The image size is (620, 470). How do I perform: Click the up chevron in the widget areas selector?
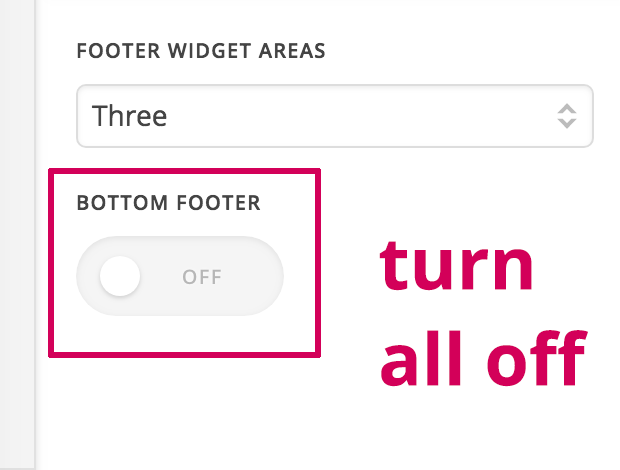pos(567,108)
